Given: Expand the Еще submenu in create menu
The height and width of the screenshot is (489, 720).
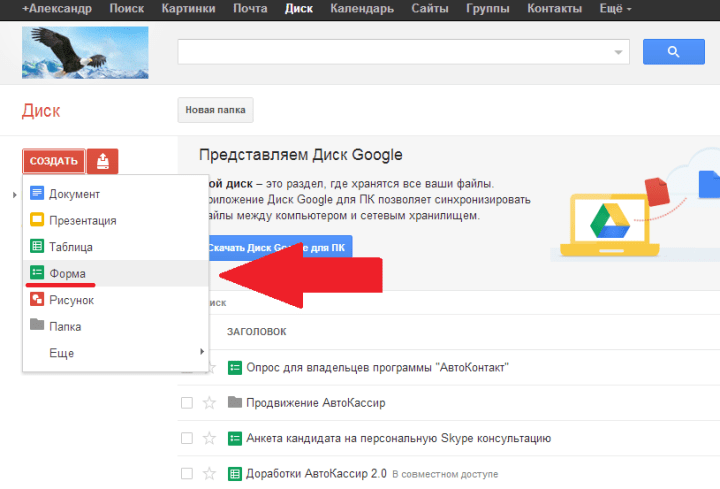Looking at the screenshot, I should pos(116,353).
